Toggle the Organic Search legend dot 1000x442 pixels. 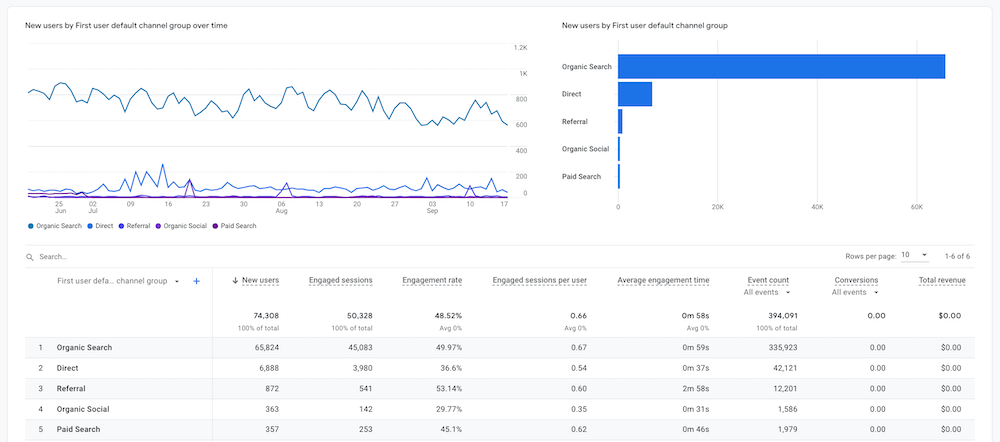pos(31,226)
